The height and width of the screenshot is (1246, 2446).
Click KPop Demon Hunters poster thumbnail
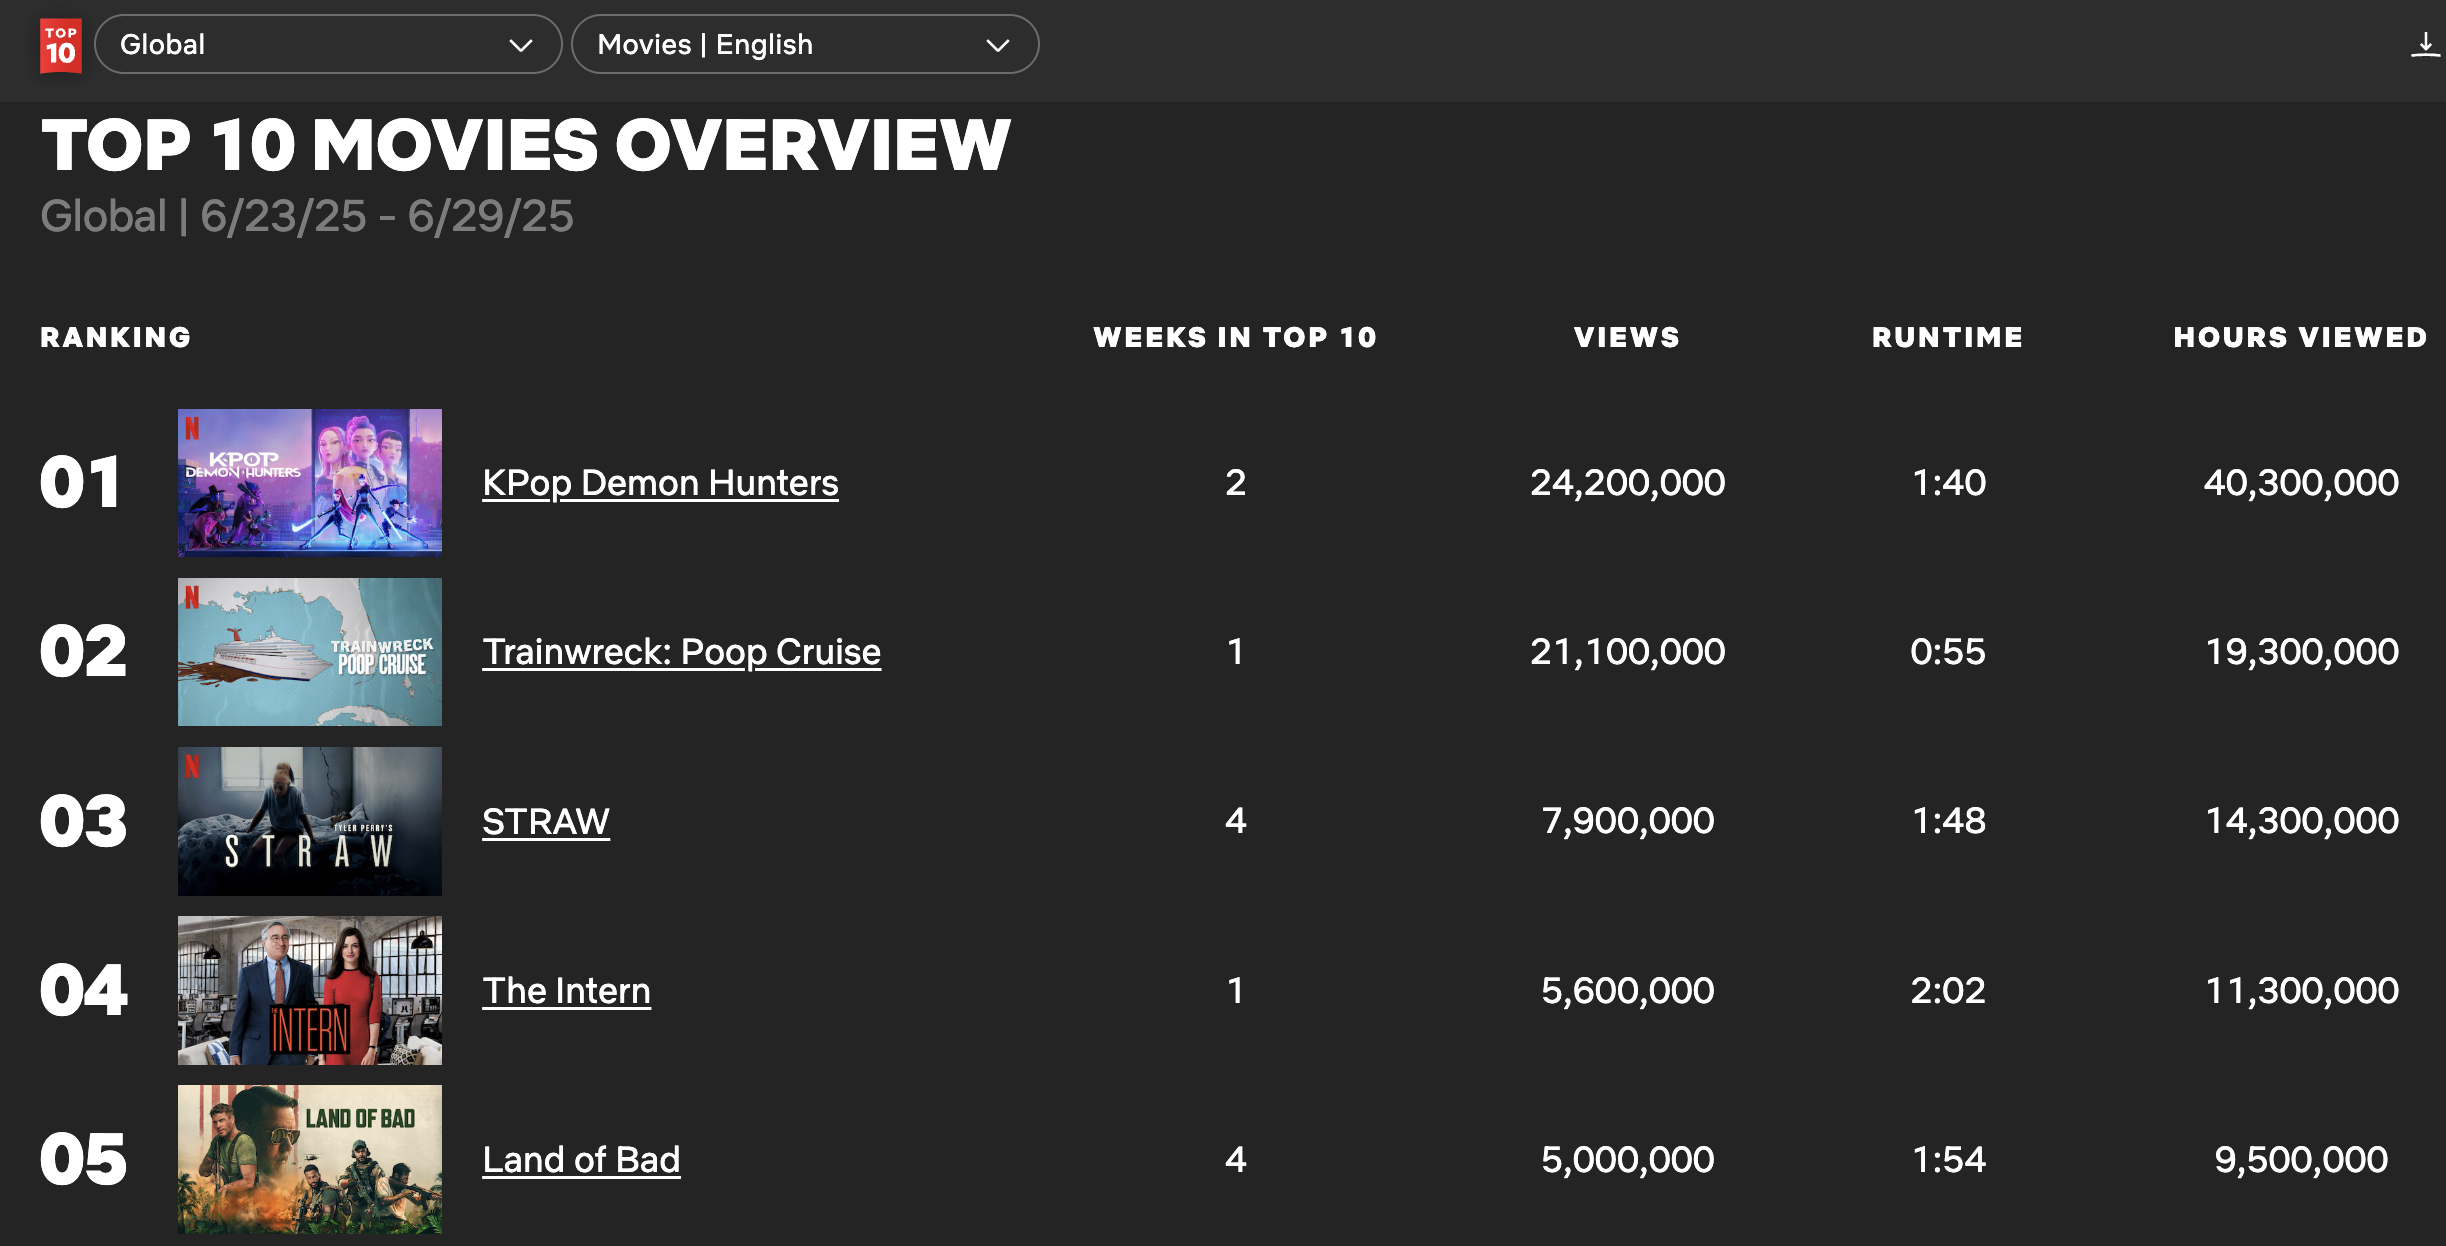tap(310, 482)
